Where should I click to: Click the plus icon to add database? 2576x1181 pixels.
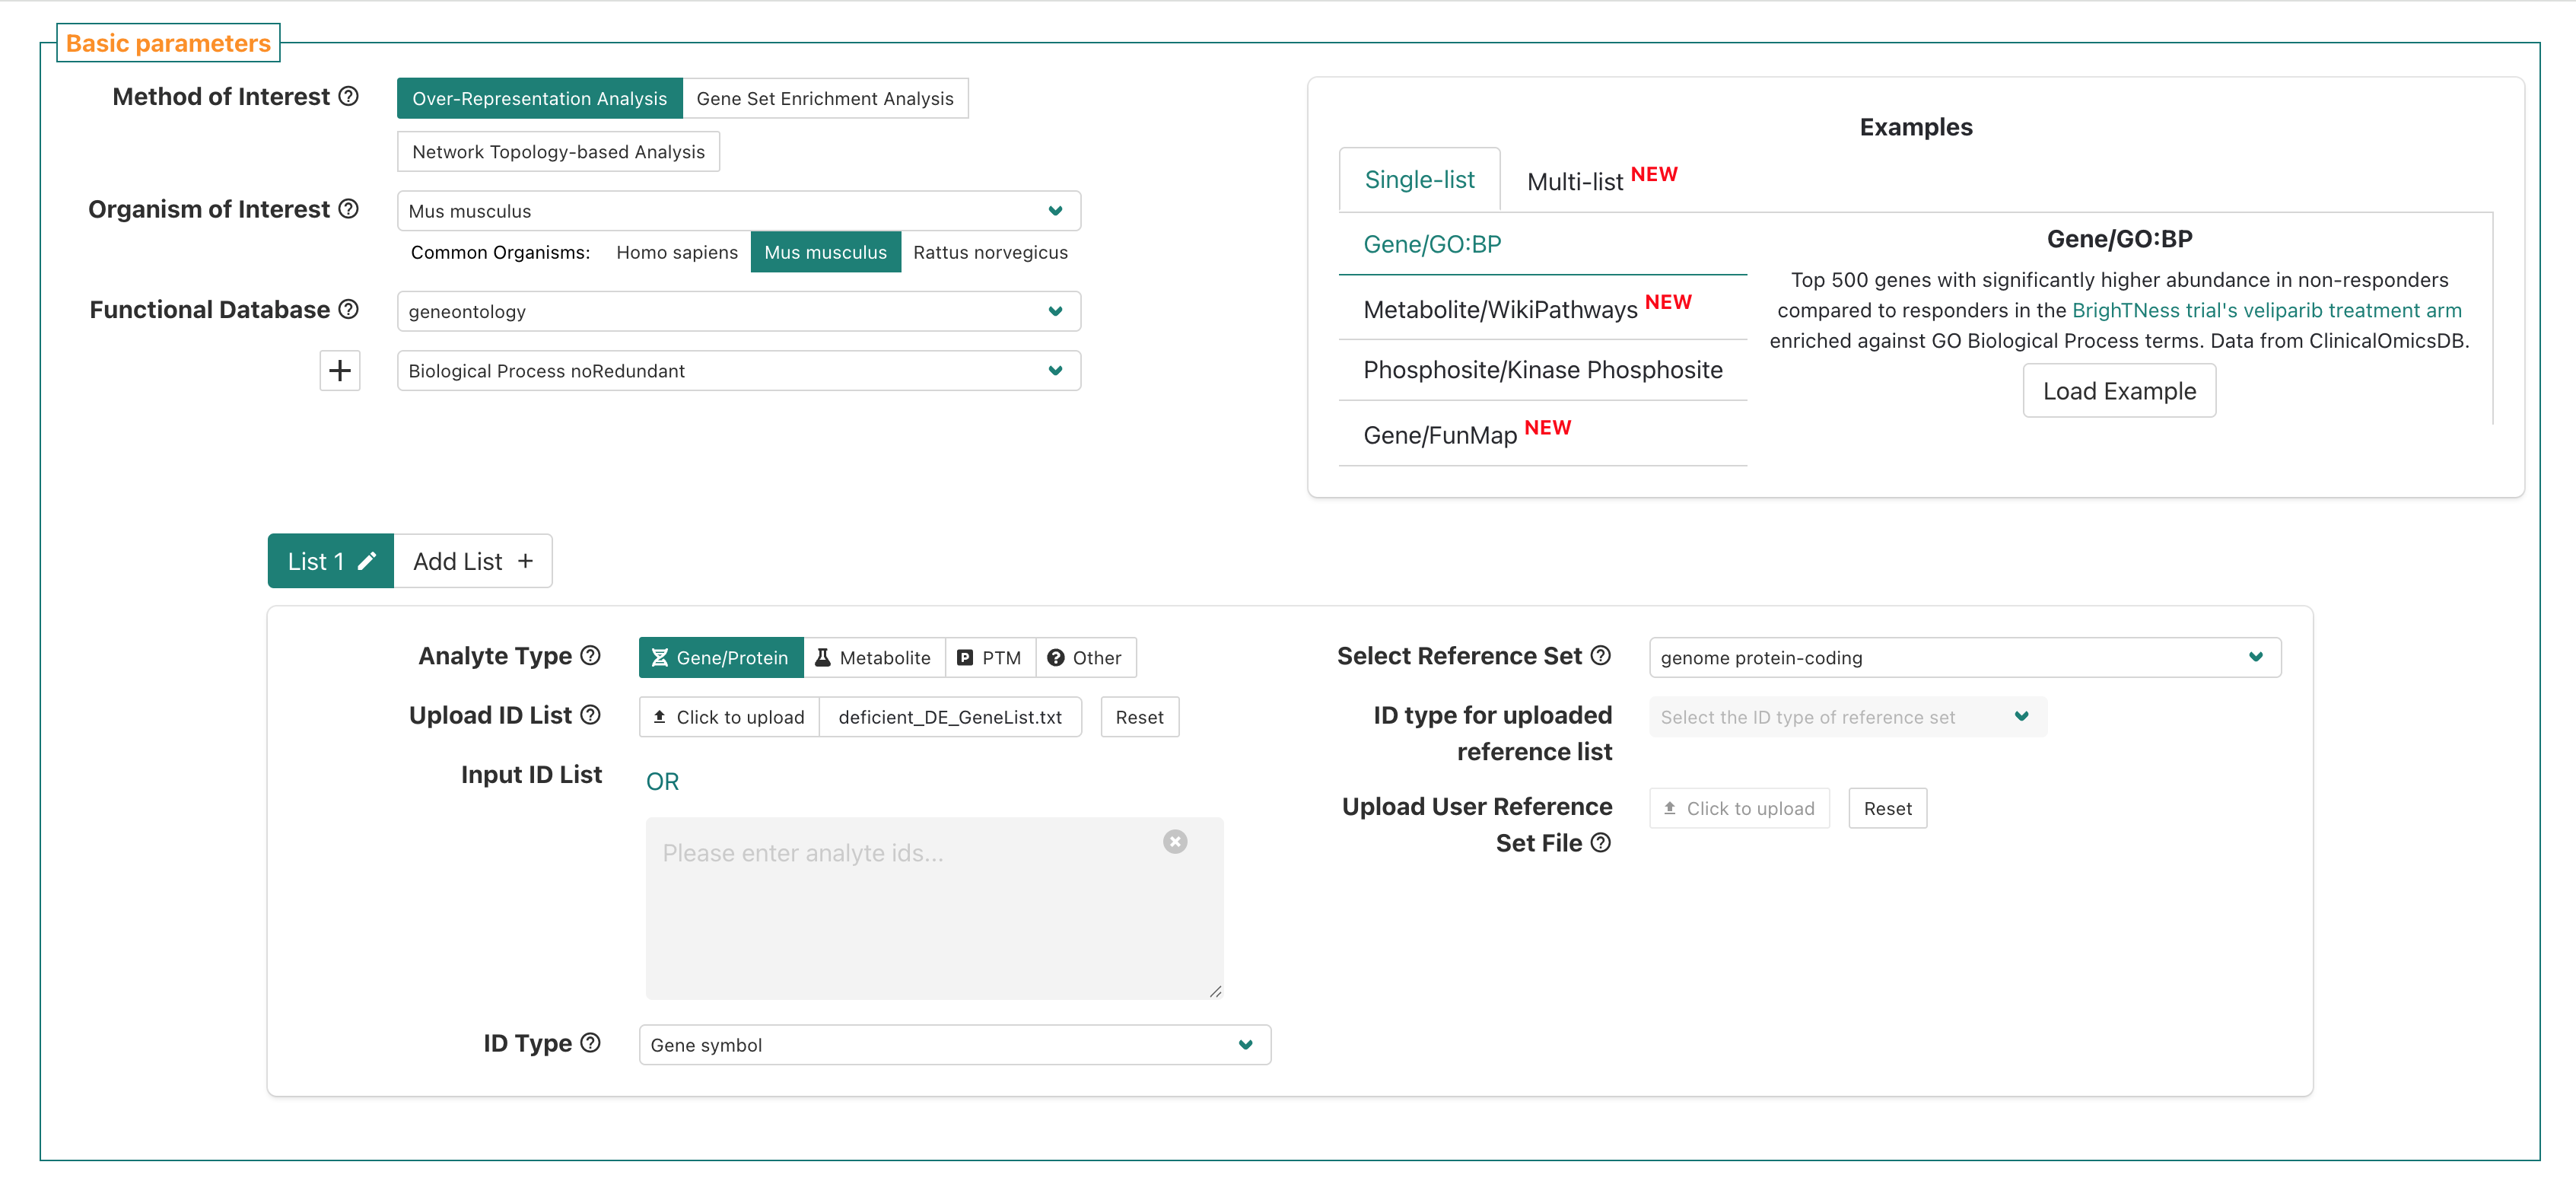tap(340, 371)
